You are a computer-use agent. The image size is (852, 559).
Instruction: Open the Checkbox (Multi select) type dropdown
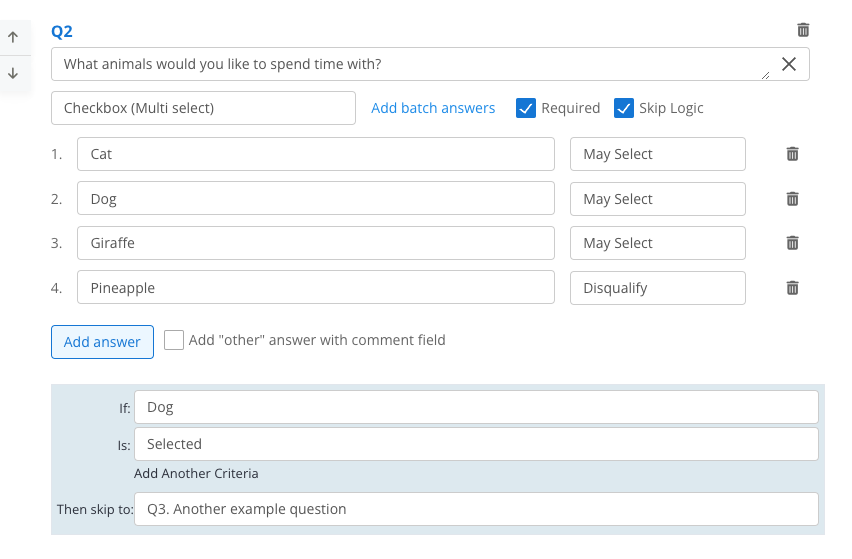[203, 108]
